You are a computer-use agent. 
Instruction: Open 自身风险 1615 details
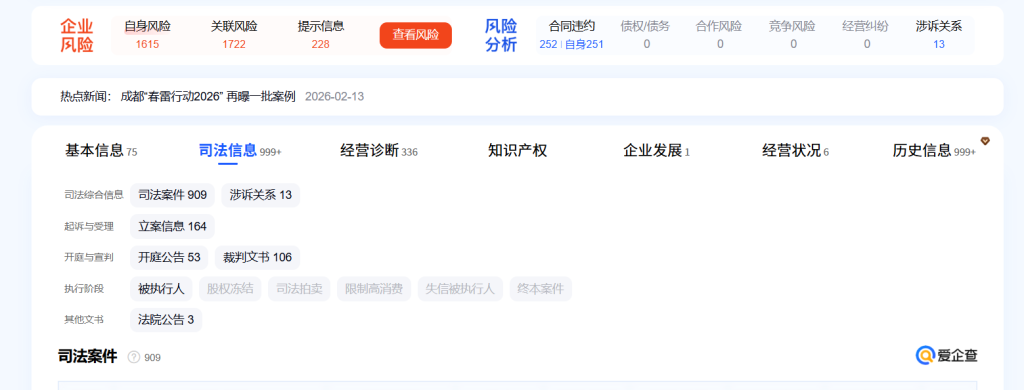148,35
